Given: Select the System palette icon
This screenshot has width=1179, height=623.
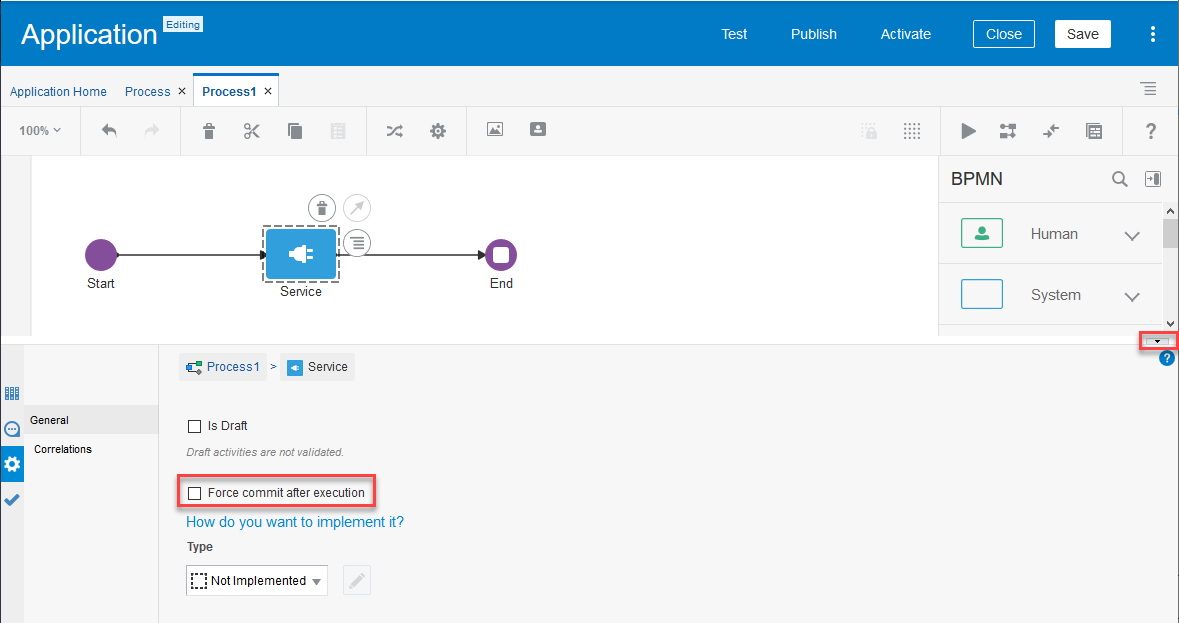Looking at the screenshot, I should pos(982,294).
